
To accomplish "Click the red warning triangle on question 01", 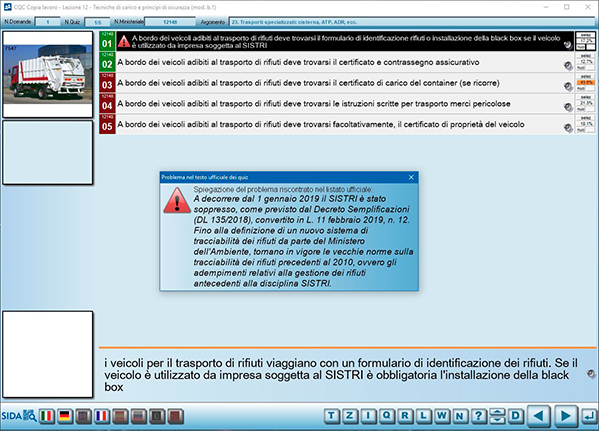I will [124, 41].
